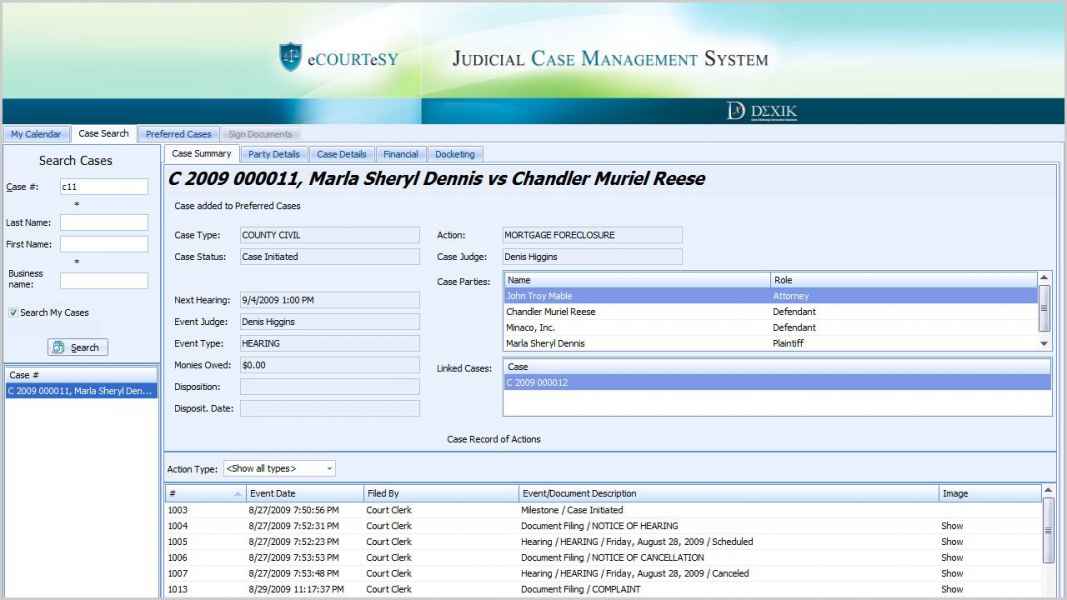Toggle the Search My Cases checkbox
Image resolution: width=1067 pixels, height=600 pixels.
click(x=13, y=313)
